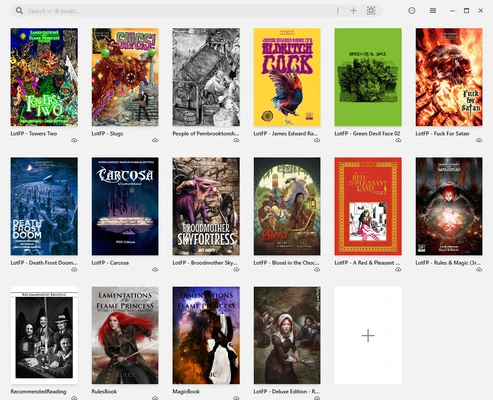This screenshot has height=400, width=493.
Task: Open the MagicBook cover
Action: pos(206,335)
